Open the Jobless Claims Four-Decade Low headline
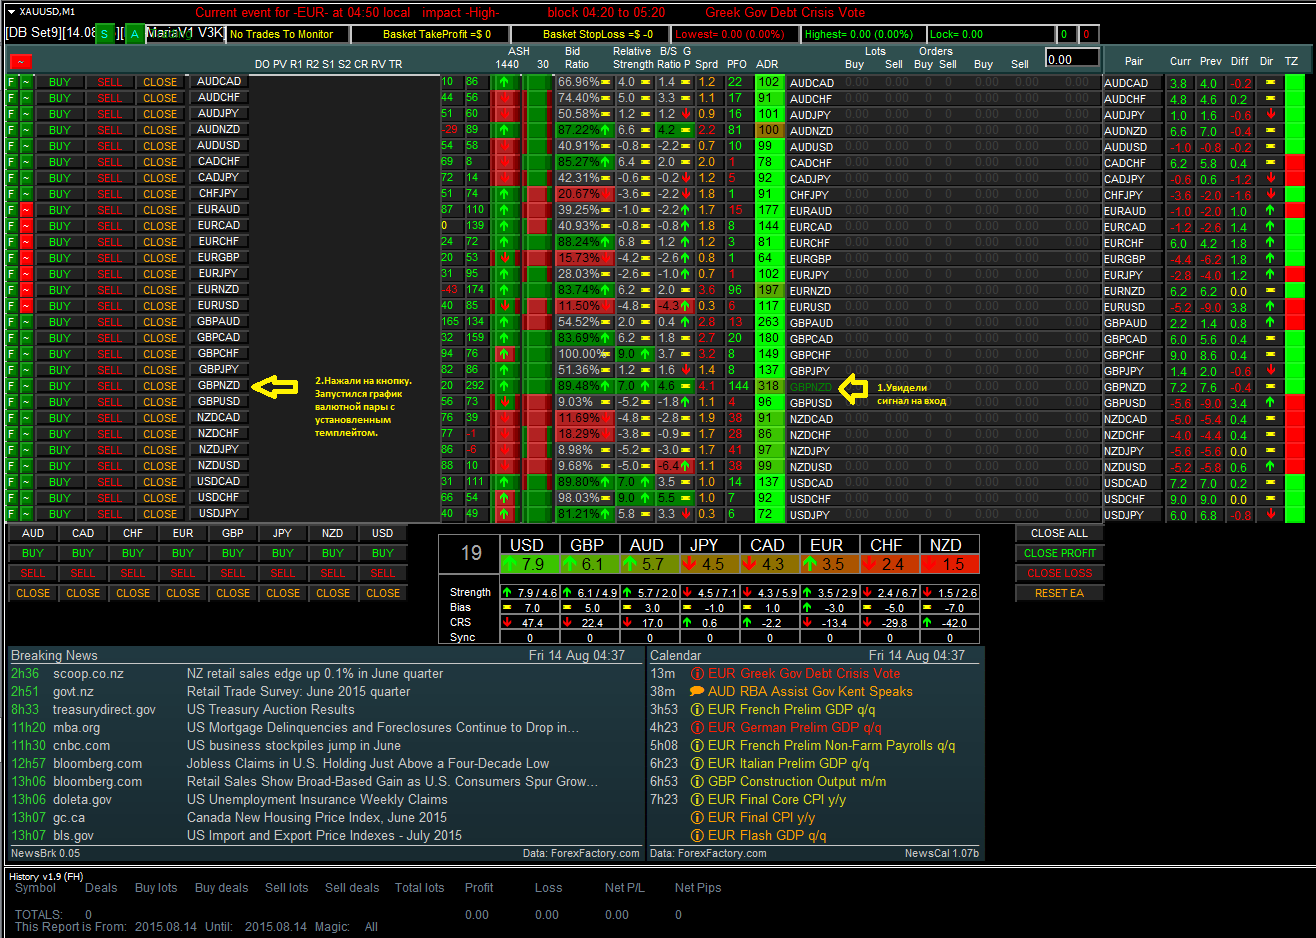Image resolution: width=1316 pixels, height=938 pixels. click(368, 763)
